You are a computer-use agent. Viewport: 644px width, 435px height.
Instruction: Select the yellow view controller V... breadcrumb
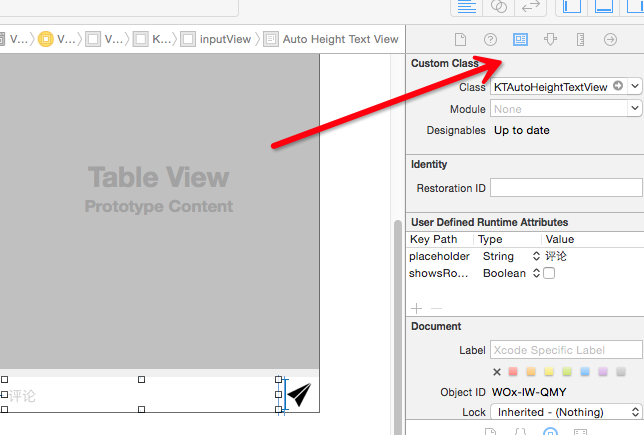tap(57, 39)
